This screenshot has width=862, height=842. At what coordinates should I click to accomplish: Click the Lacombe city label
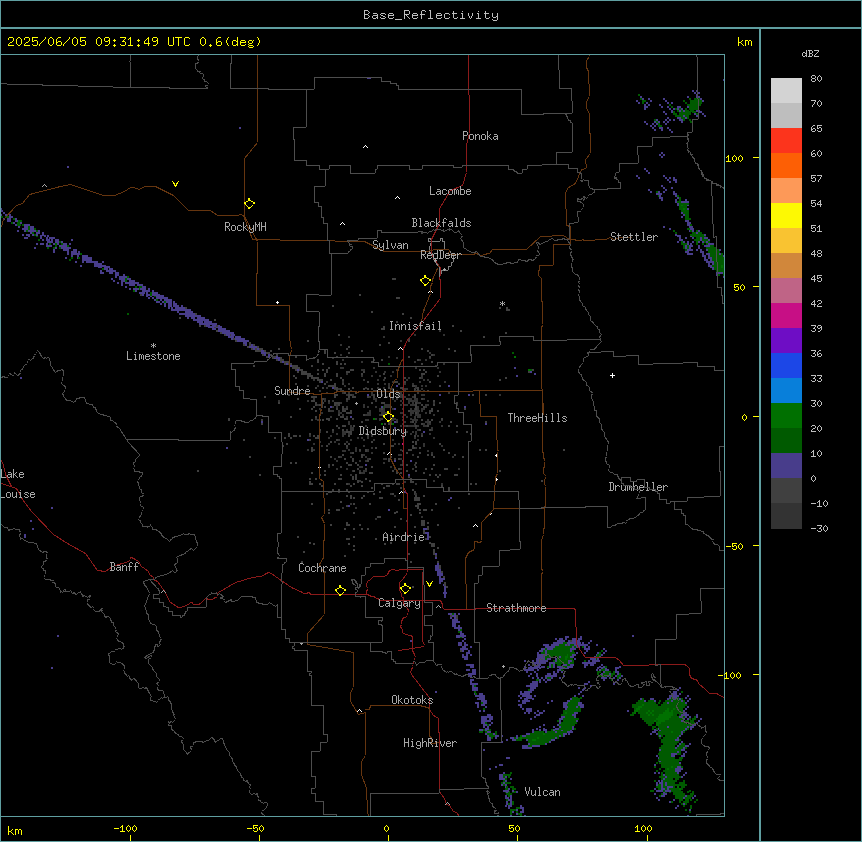(x=450, y=191)
